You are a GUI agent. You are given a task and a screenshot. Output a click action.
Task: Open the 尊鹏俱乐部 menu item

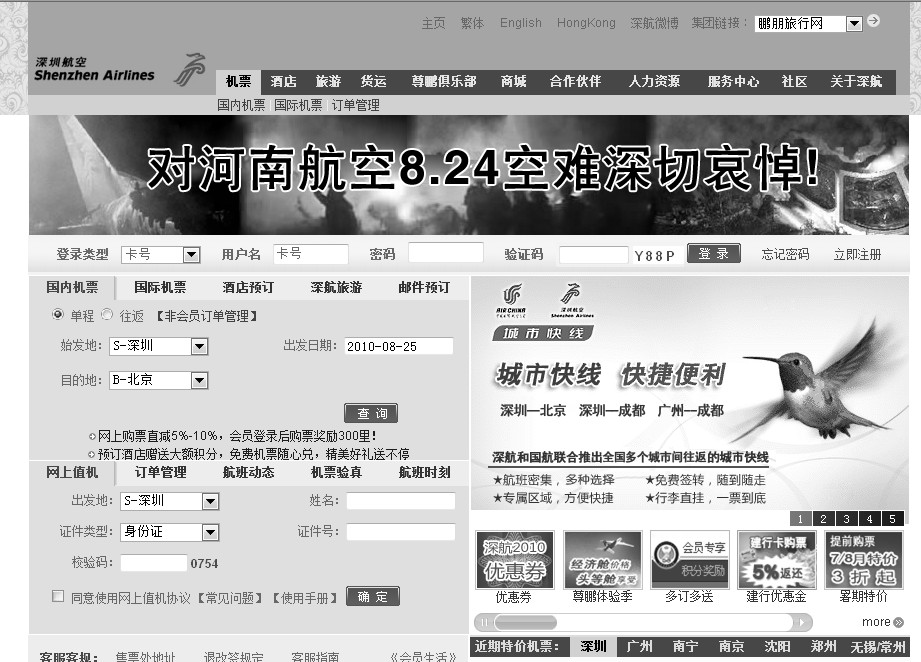(x=444, y=82)
